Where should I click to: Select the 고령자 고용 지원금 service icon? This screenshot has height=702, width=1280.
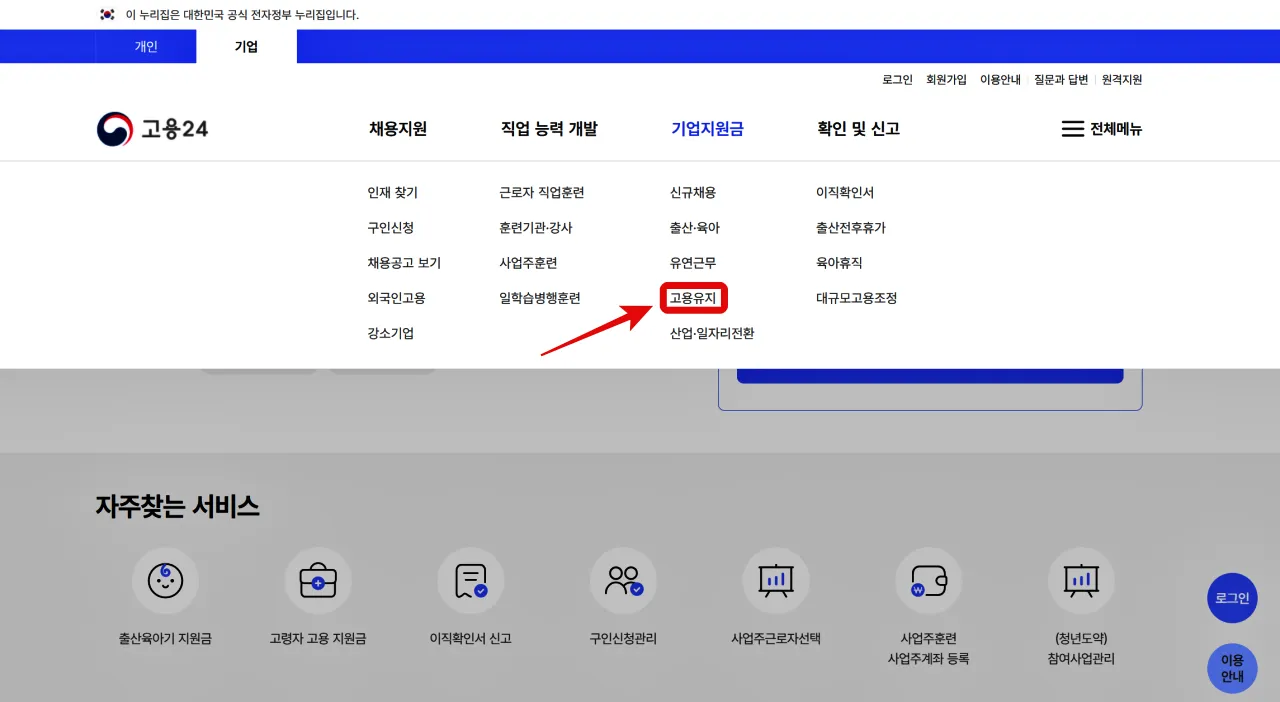click(318, 580)
